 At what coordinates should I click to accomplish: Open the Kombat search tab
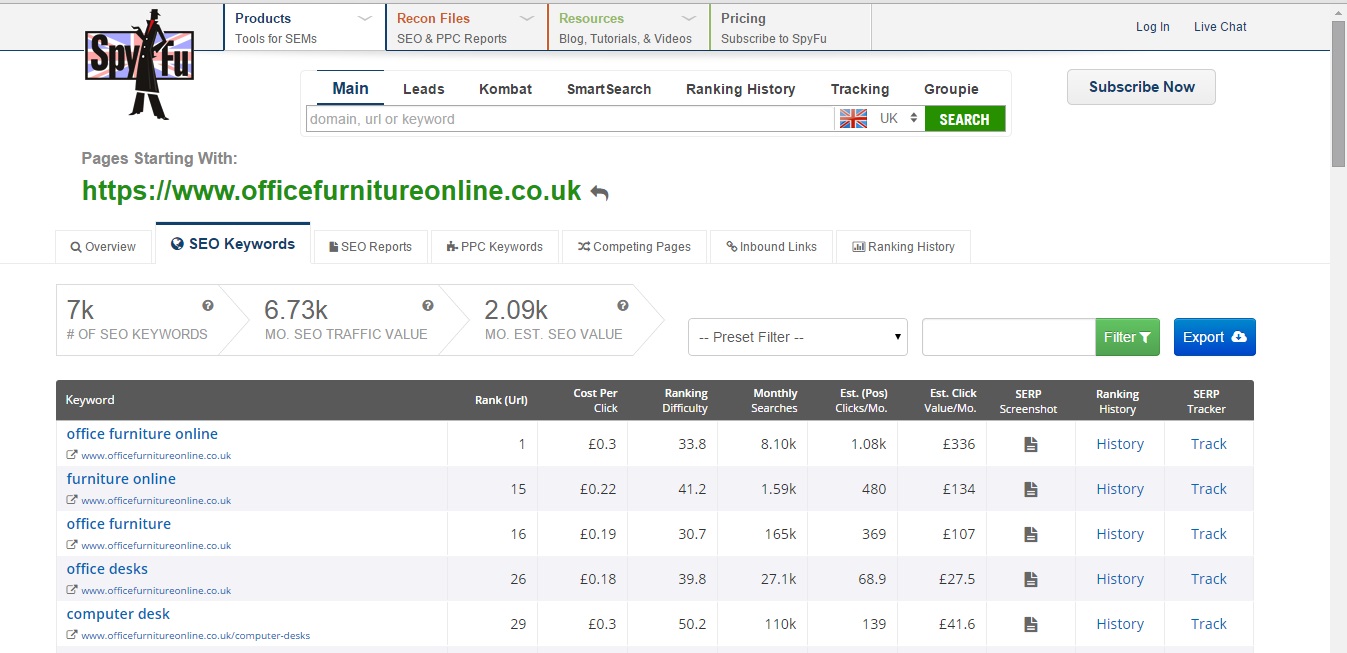505,89
